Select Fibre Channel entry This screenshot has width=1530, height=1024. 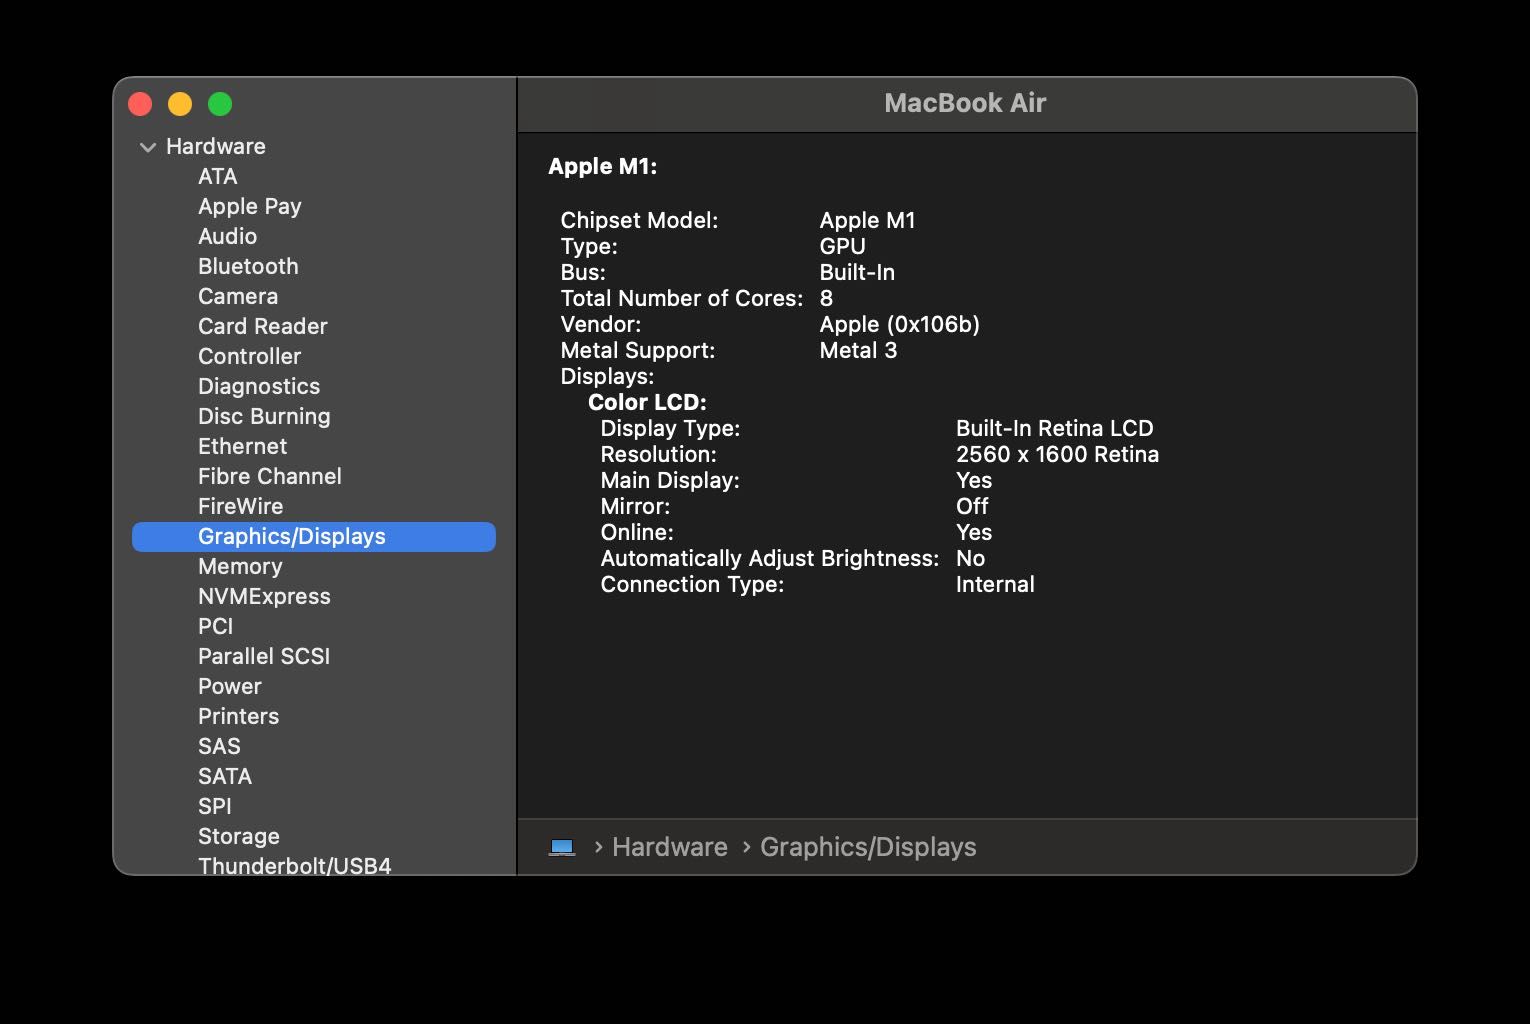[269, 476]
